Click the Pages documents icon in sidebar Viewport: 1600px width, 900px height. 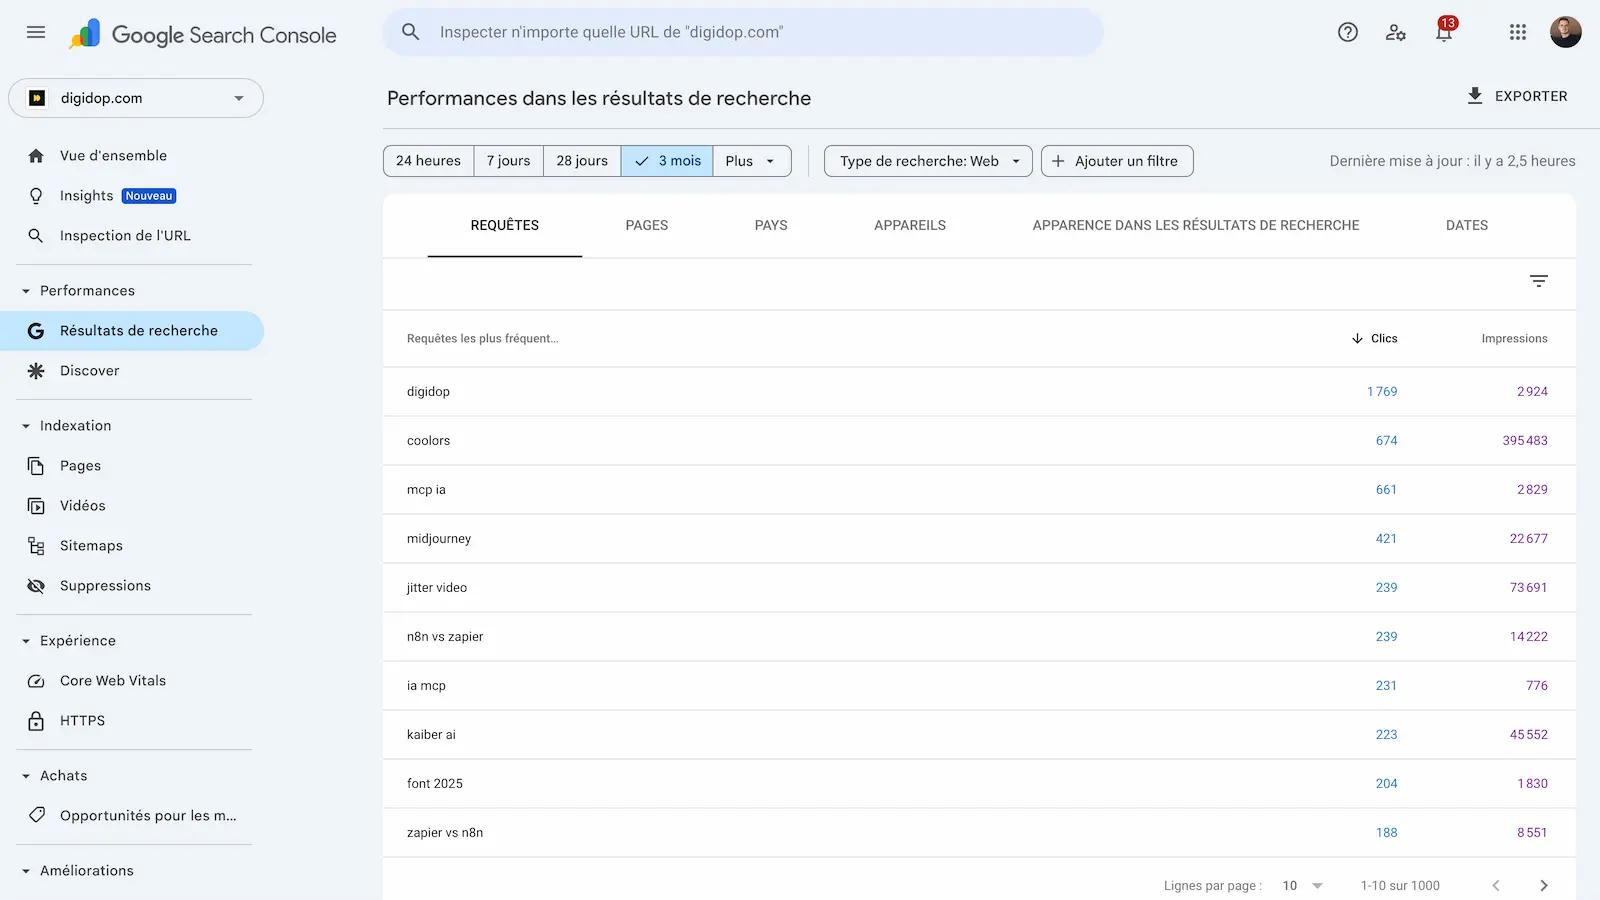36,466
